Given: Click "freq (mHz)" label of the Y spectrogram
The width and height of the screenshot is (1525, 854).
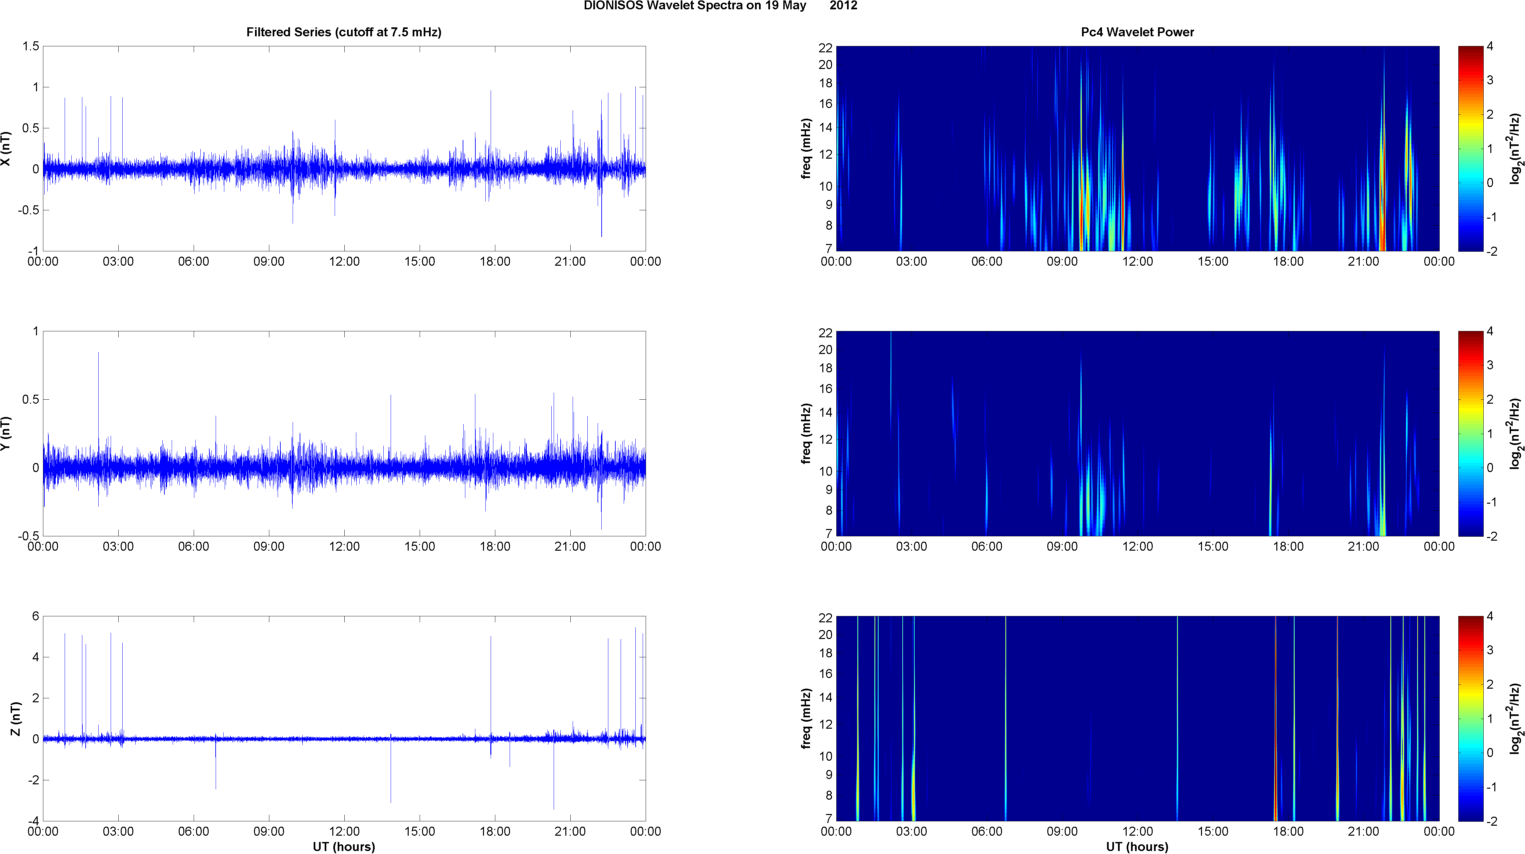Looking at the screenshot, I should coord(806,434).
